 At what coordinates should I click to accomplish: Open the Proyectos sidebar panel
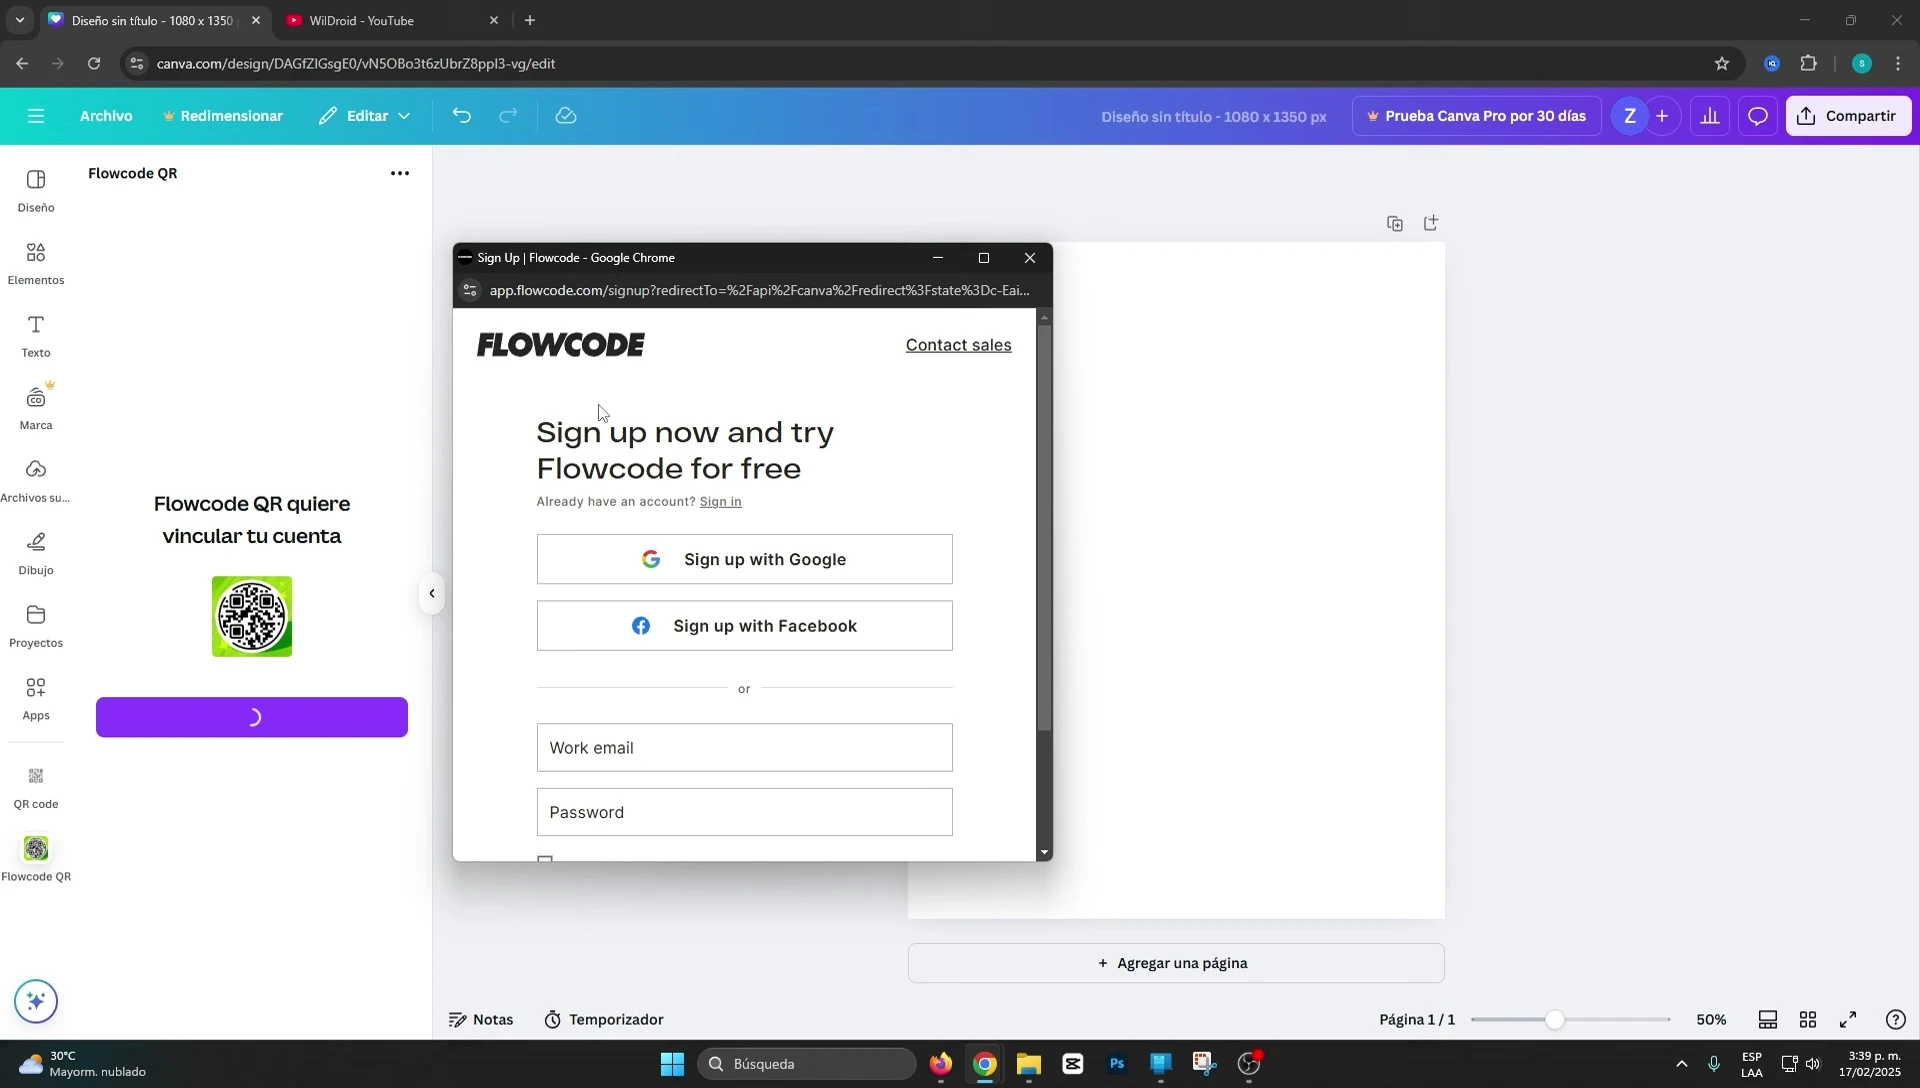(36, 626)
